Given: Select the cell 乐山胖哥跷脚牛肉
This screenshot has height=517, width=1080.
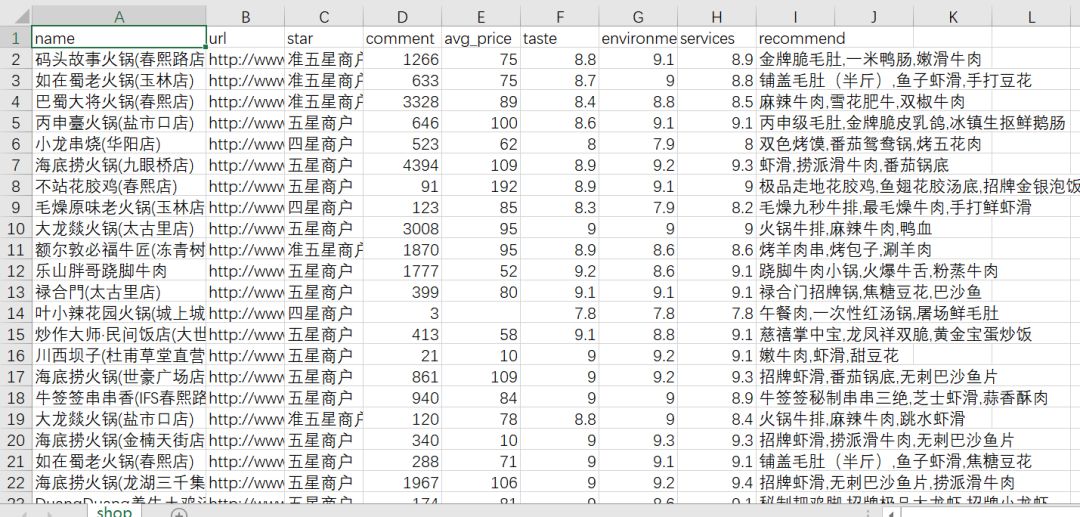Looking at the screenshot, I should pyautogui.click(x=119, y=271).
